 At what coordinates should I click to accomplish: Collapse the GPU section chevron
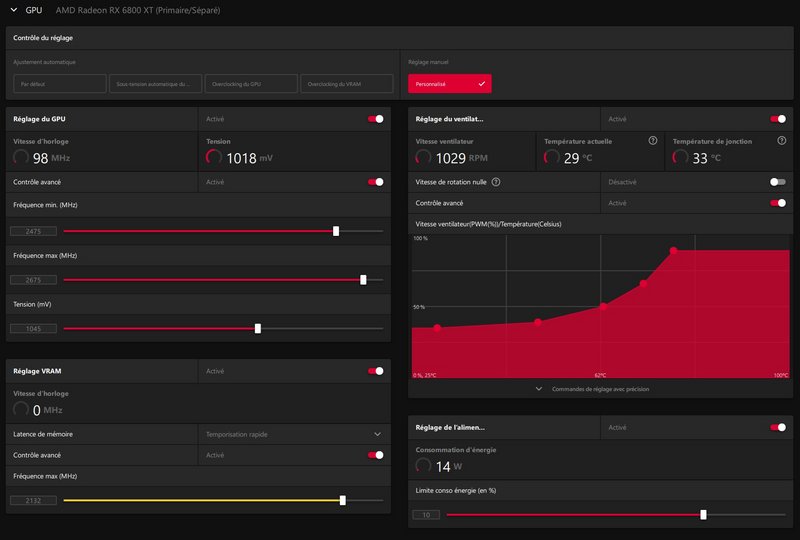[14, 10]
